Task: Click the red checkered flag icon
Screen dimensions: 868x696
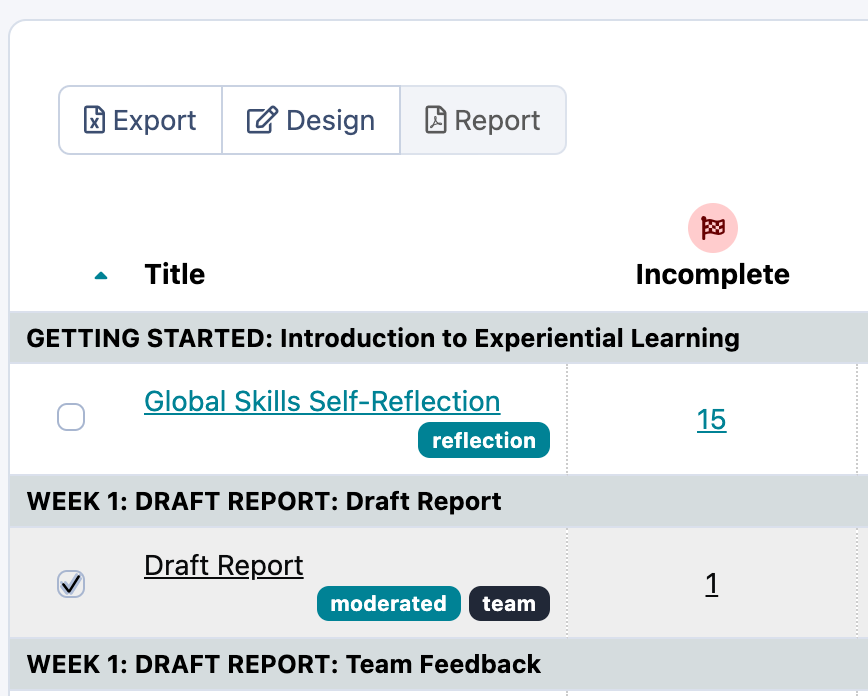Action: 712,228
